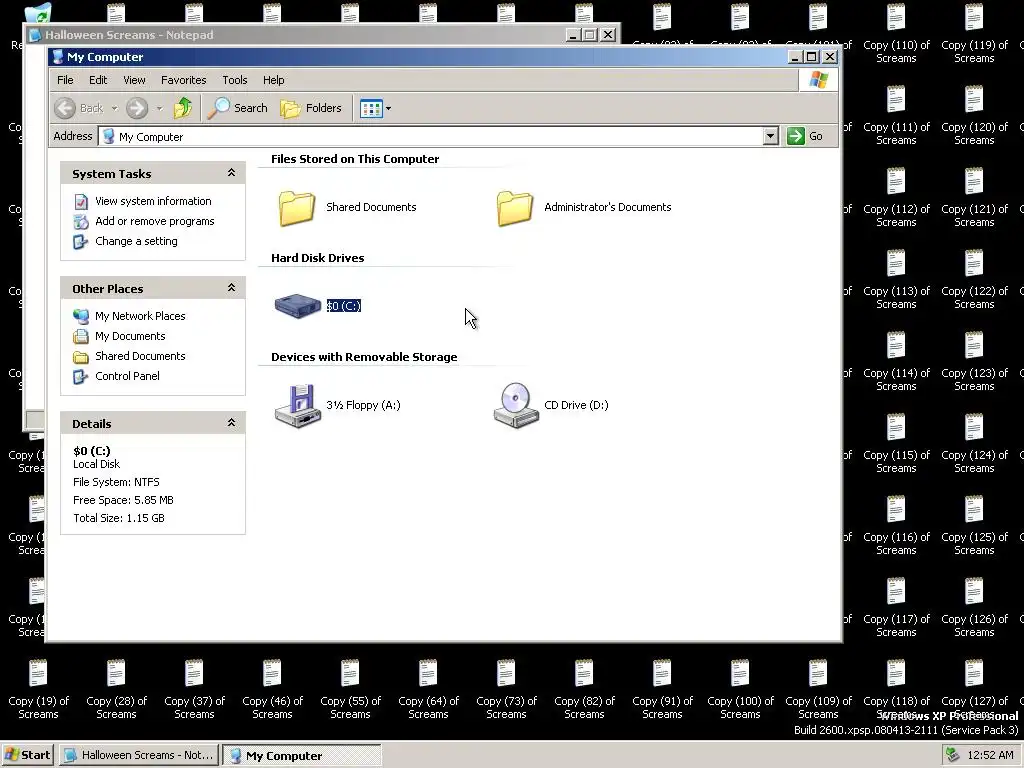This screenshot has height=768, width=1024.
Task: Expand the Back history dropdown arrow
Action: click(x=114, y=108)
